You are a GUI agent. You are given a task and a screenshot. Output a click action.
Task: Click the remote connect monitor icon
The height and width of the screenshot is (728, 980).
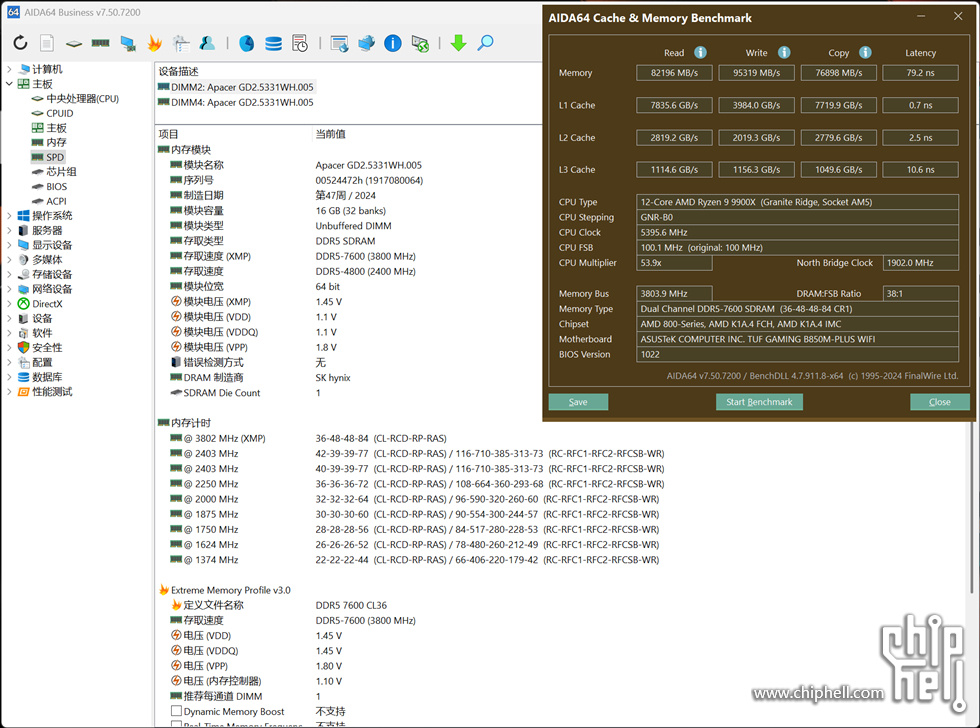click(x=420, y=43)
